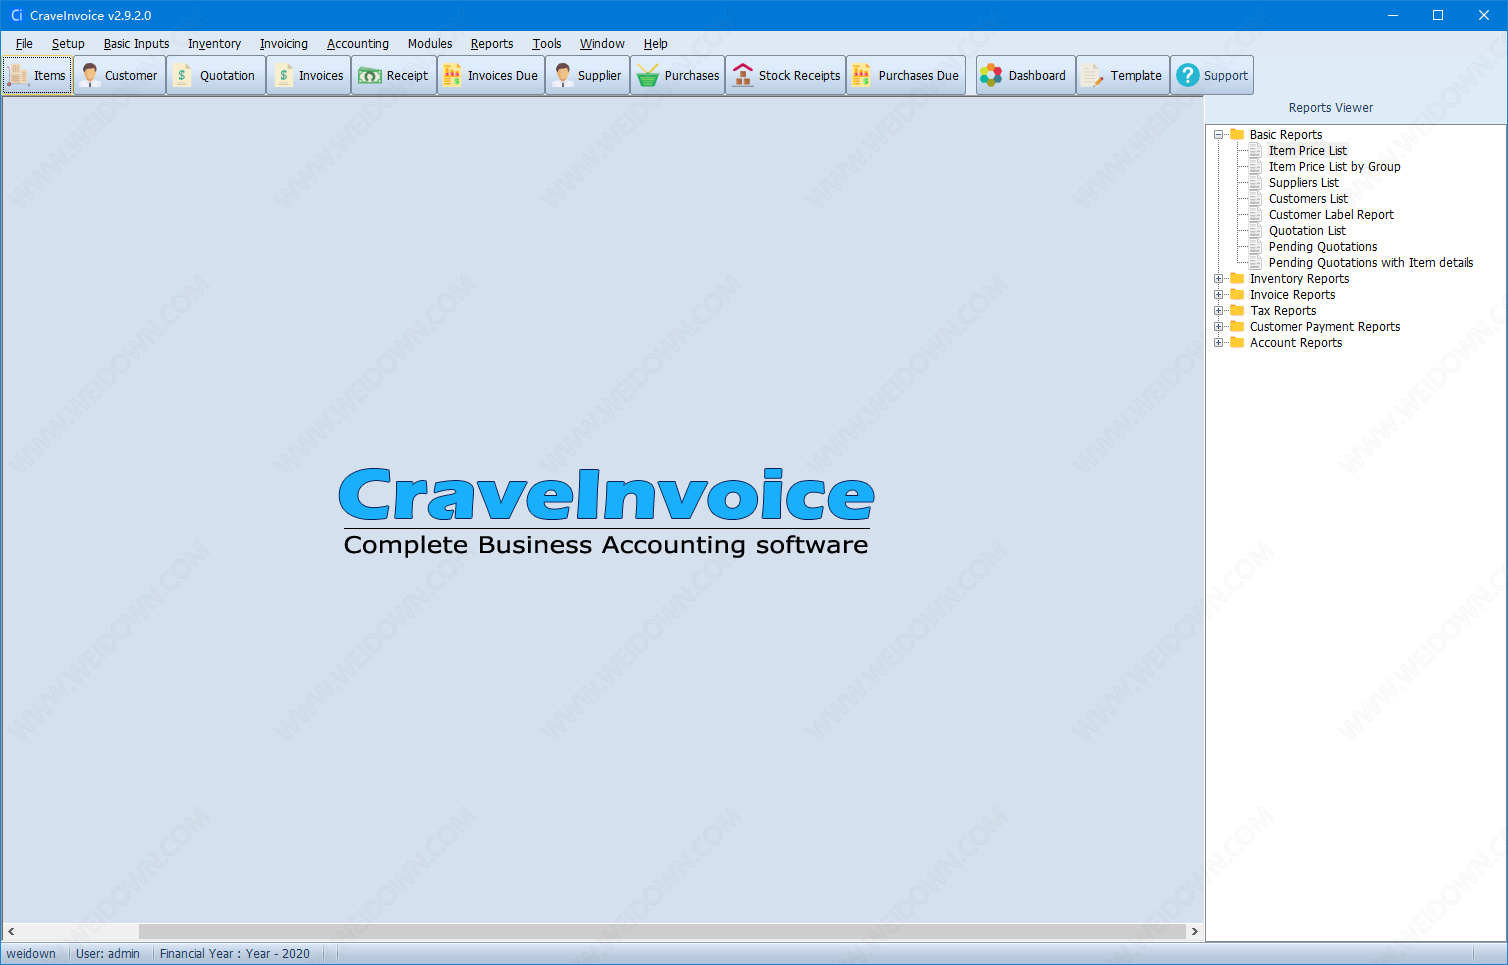
Task: Select Pending Quotations with Item details
Action: [1371, 263]
